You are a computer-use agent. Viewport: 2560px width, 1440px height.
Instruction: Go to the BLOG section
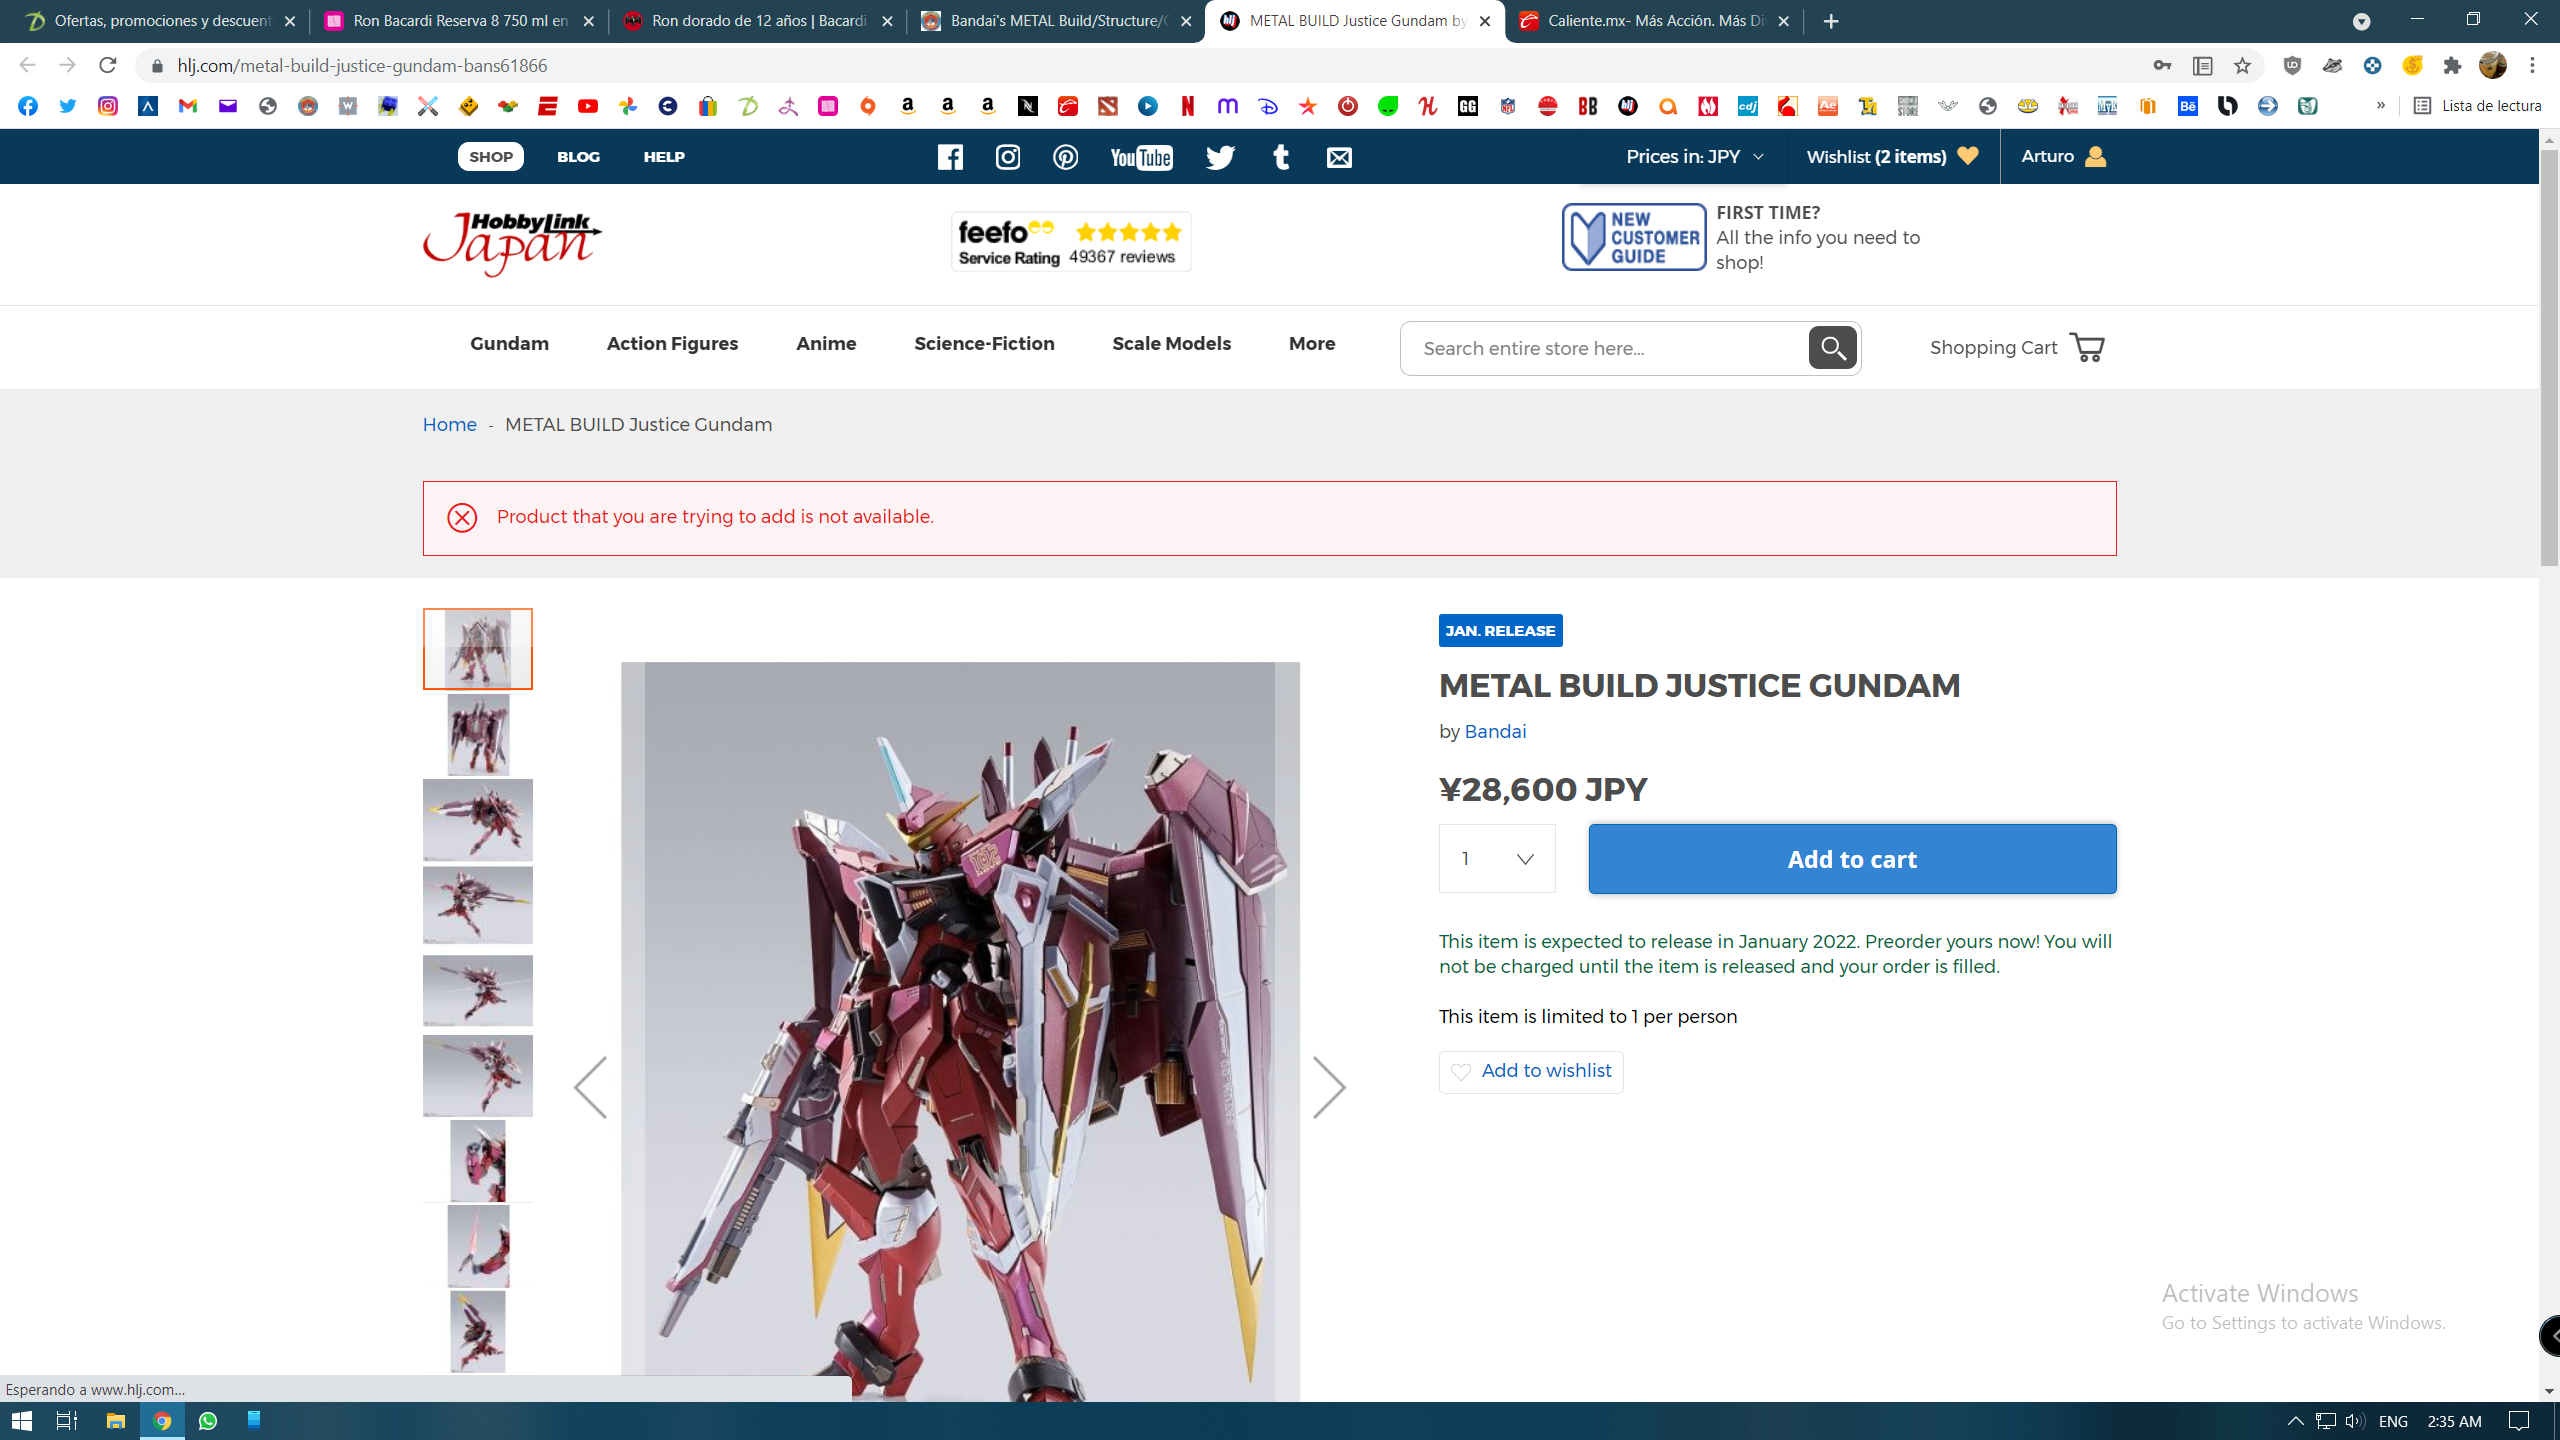pos(578,157)
